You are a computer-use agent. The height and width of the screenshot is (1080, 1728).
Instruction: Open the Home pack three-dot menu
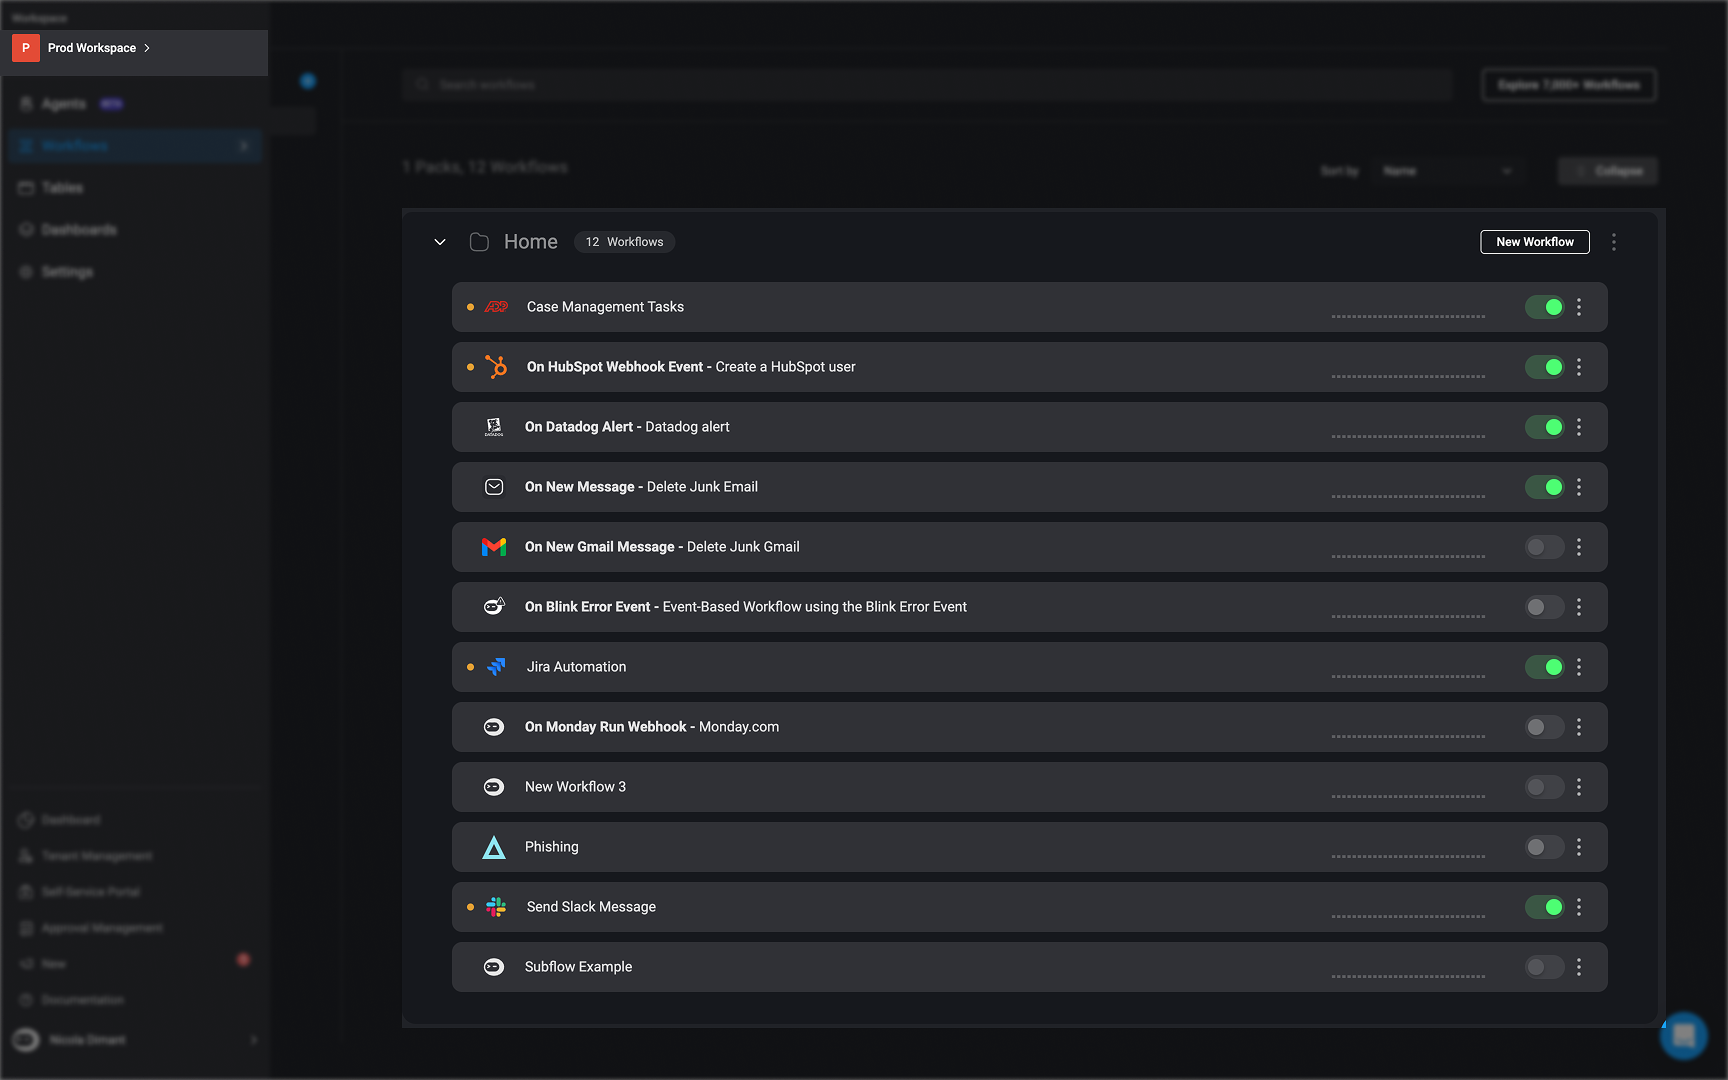[1614, 242]
